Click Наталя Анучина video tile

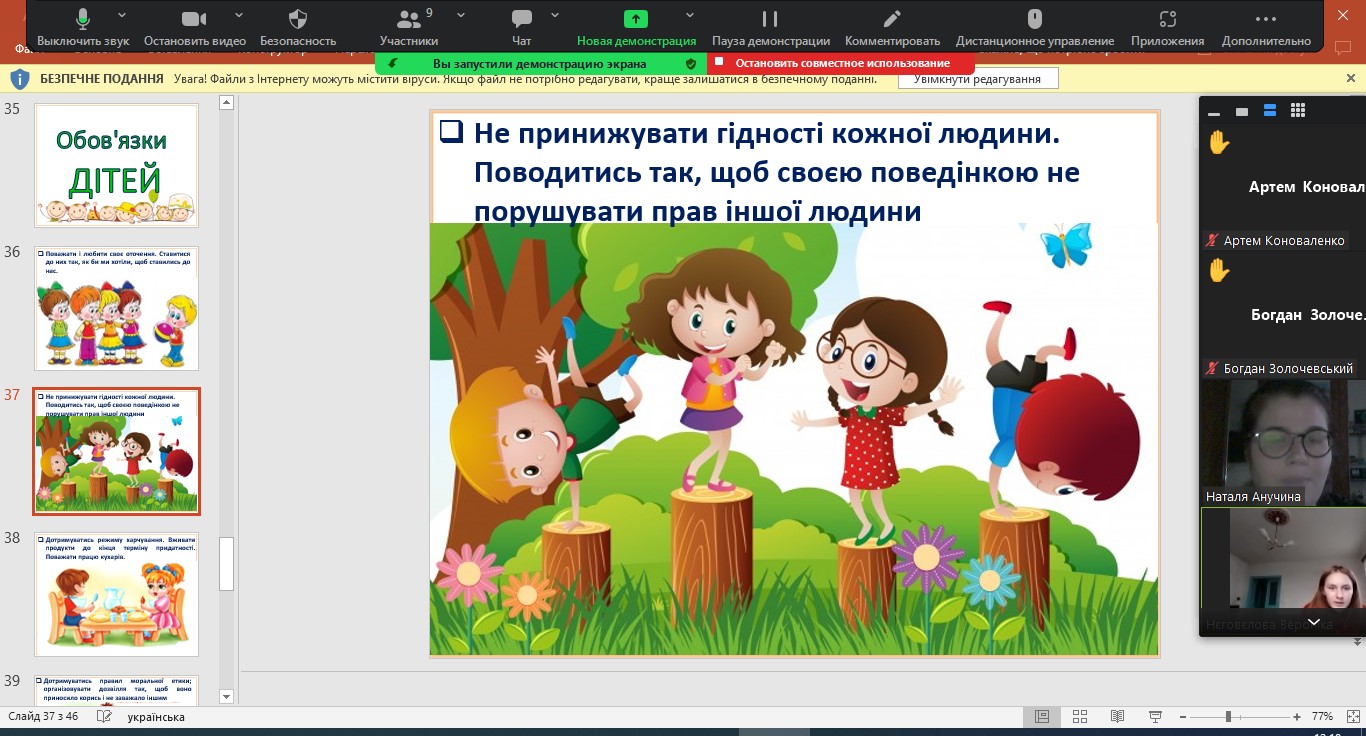pos(1283,442)
